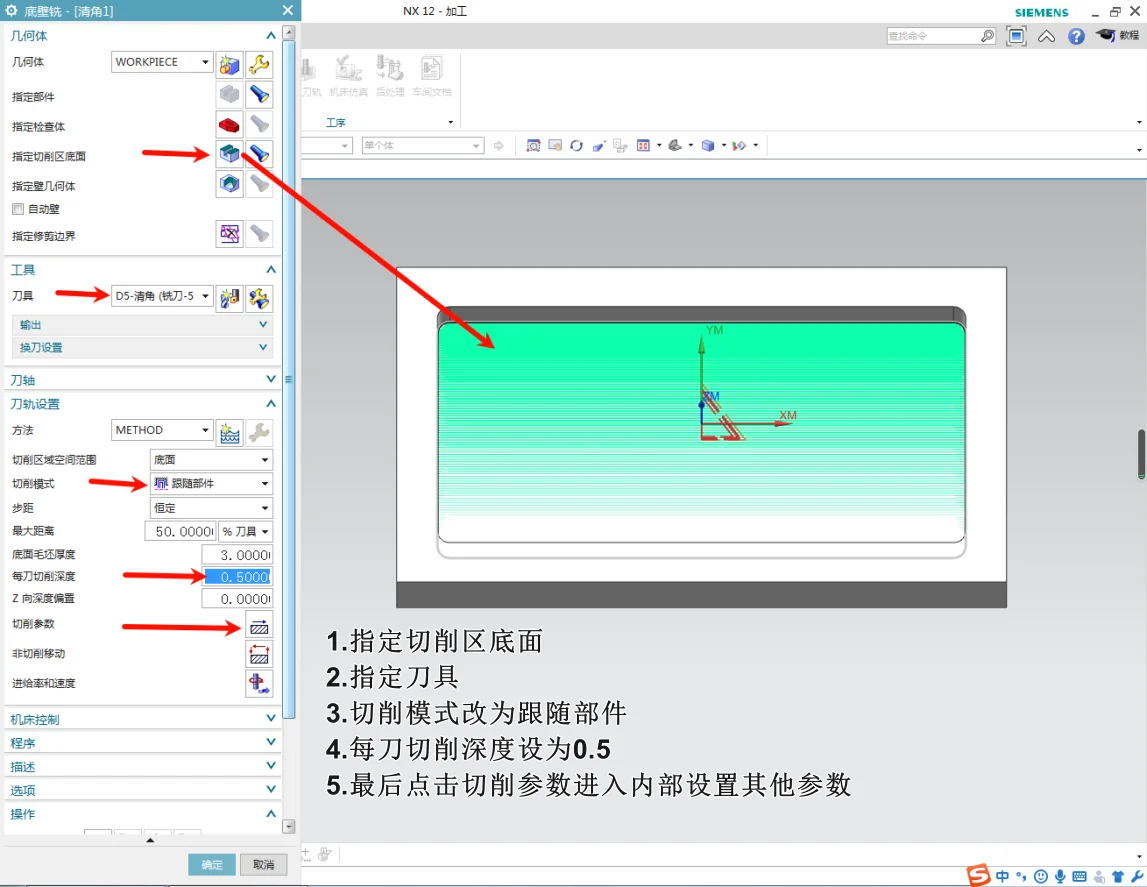
Task: Click the 指定修剪边界 selection icon
Action: (x=229, y=233)
